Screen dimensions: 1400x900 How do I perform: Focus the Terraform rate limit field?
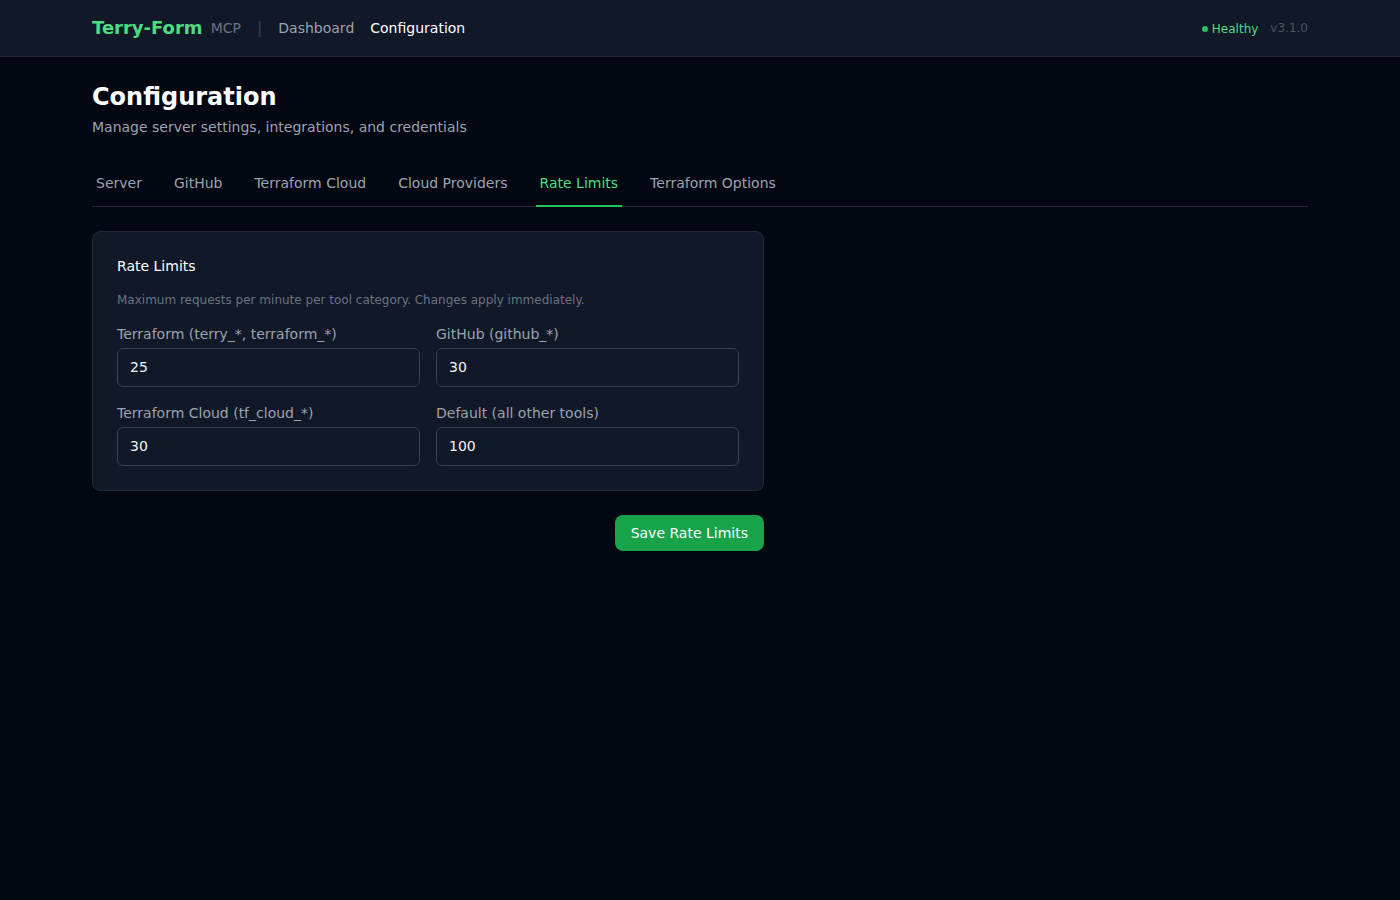[268, 367]
